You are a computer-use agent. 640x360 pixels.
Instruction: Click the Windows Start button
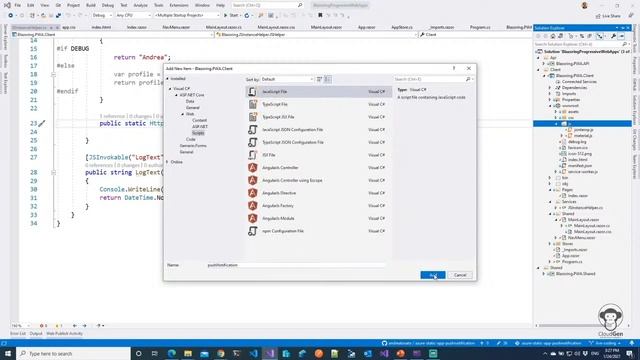pos(8,353)
